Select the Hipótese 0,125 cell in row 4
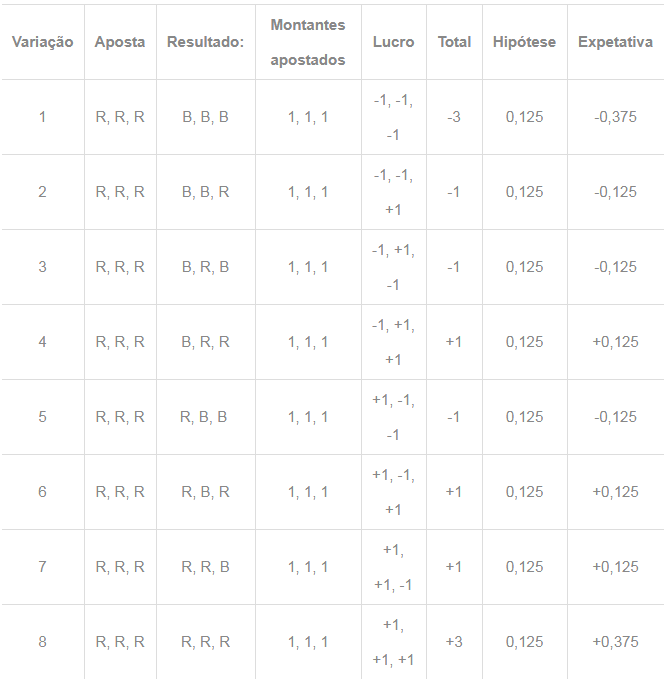 524,342
